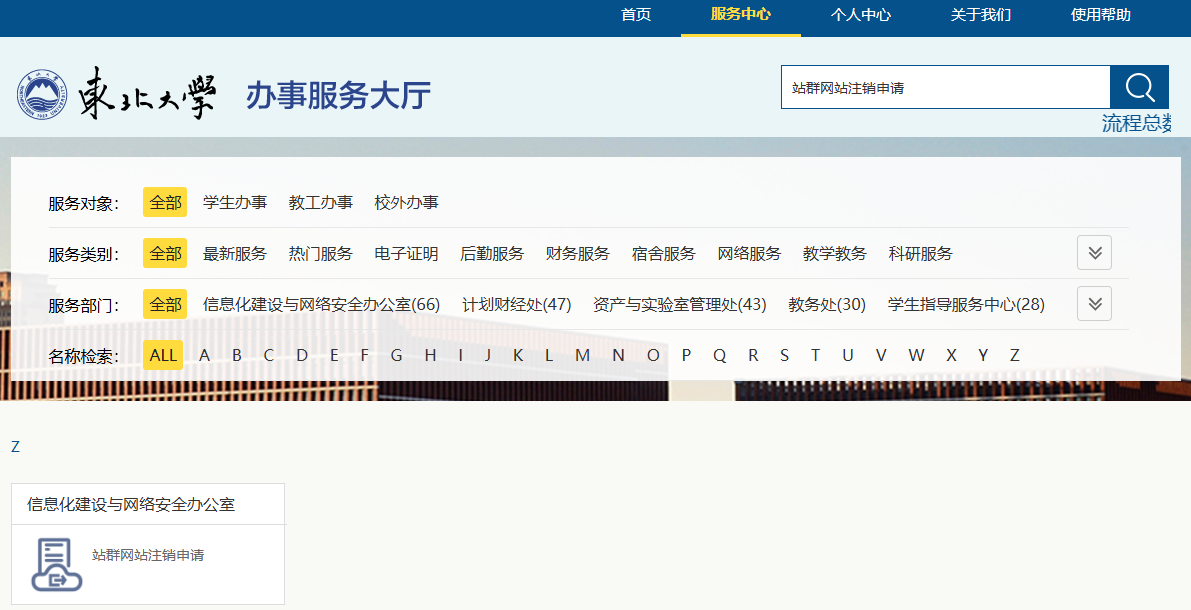Open the 站群网站注销申请 service link
This screenshot has width=1191, height=610.
pyautogui.click(x=148, y=555)
